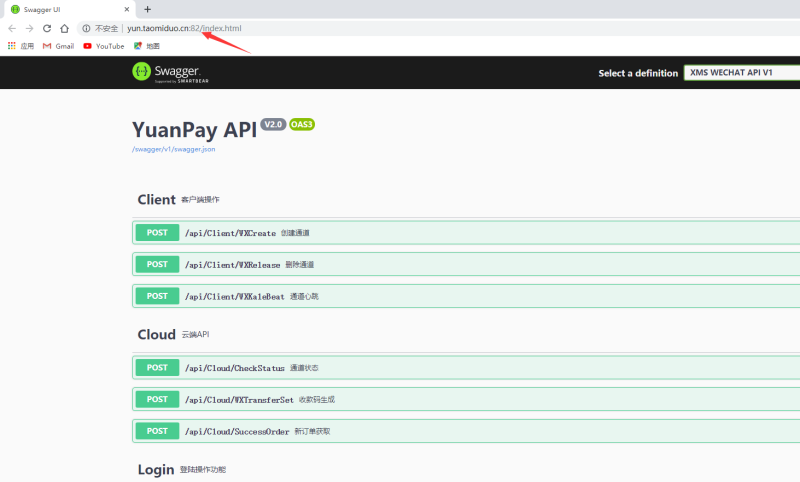800x482 pixels.
Task: Click the V2.0 version badge
Action: pyautogui.click(x=273, y=124)
